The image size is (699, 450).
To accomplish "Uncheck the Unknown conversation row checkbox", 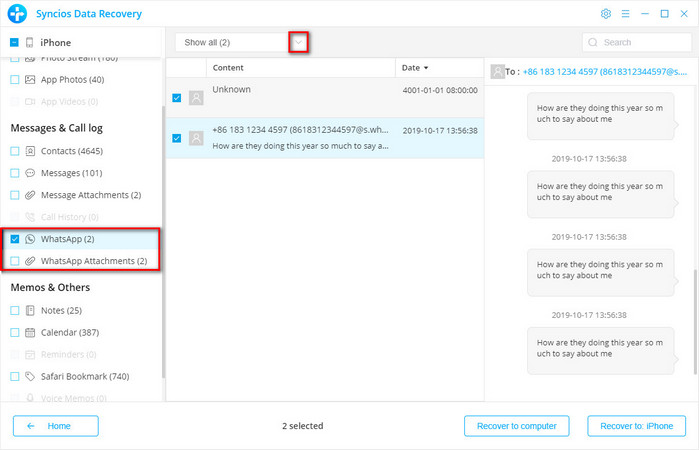I will click(x=177, y=98).
